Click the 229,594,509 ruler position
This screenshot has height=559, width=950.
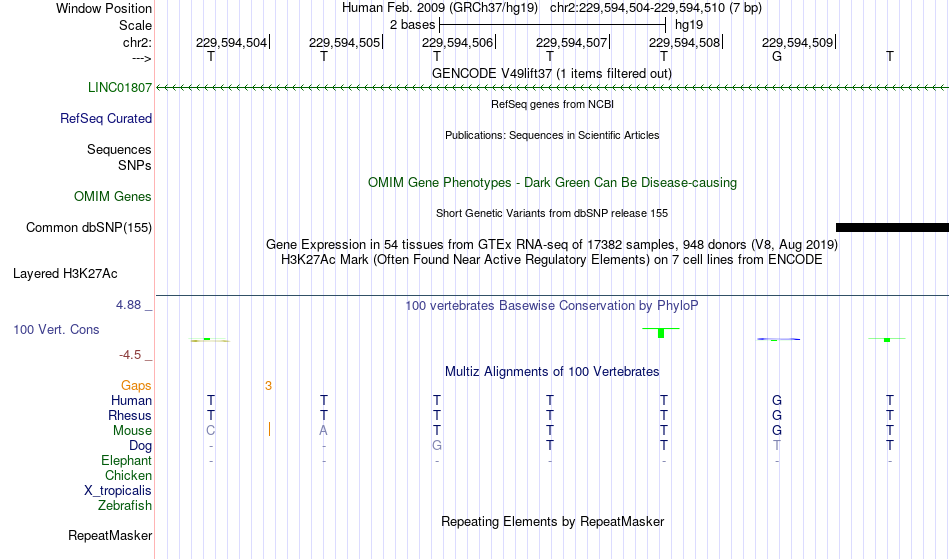coord(797,42)
